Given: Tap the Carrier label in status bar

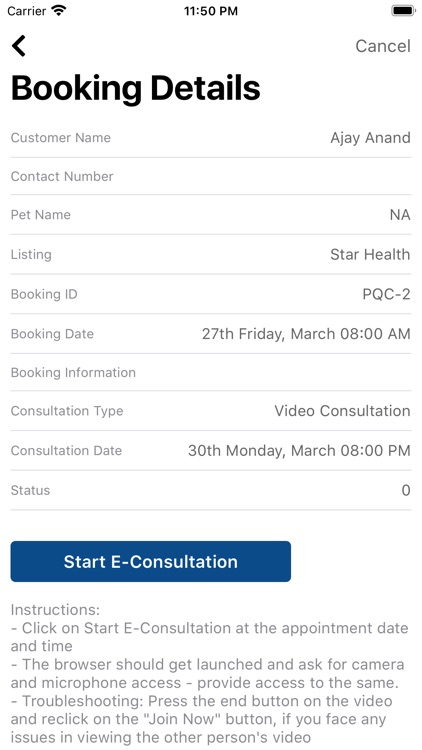Looking at the screenshot, I should 27,11.
